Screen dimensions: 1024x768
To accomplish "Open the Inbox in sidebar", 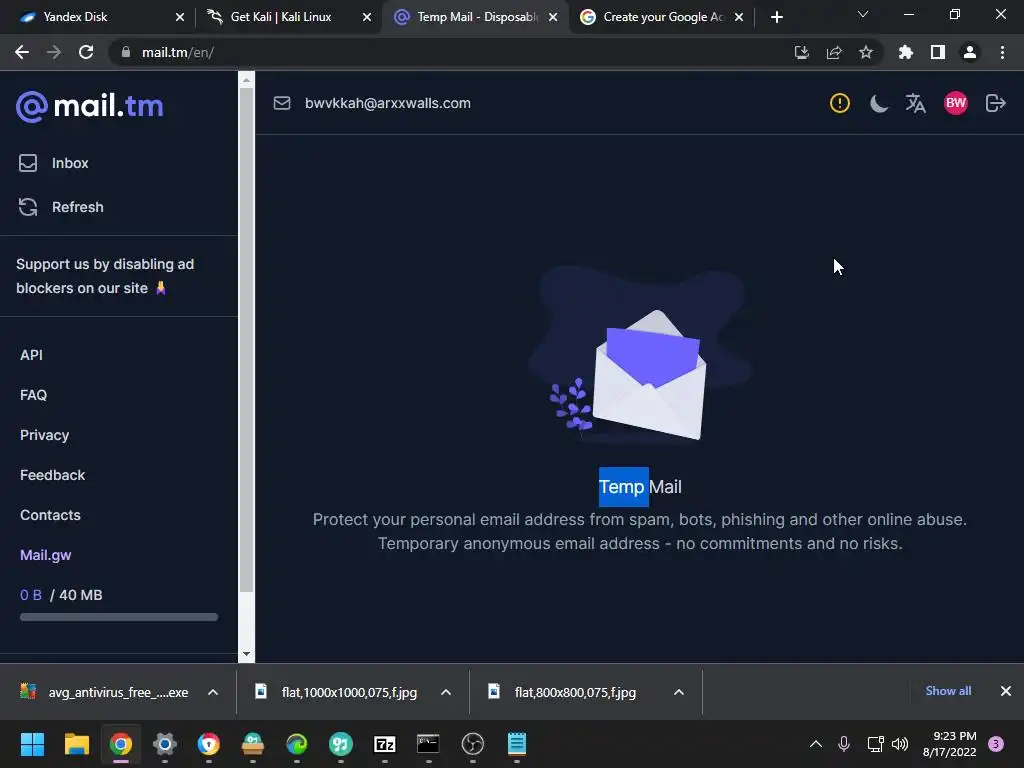I will click(54, 163).
